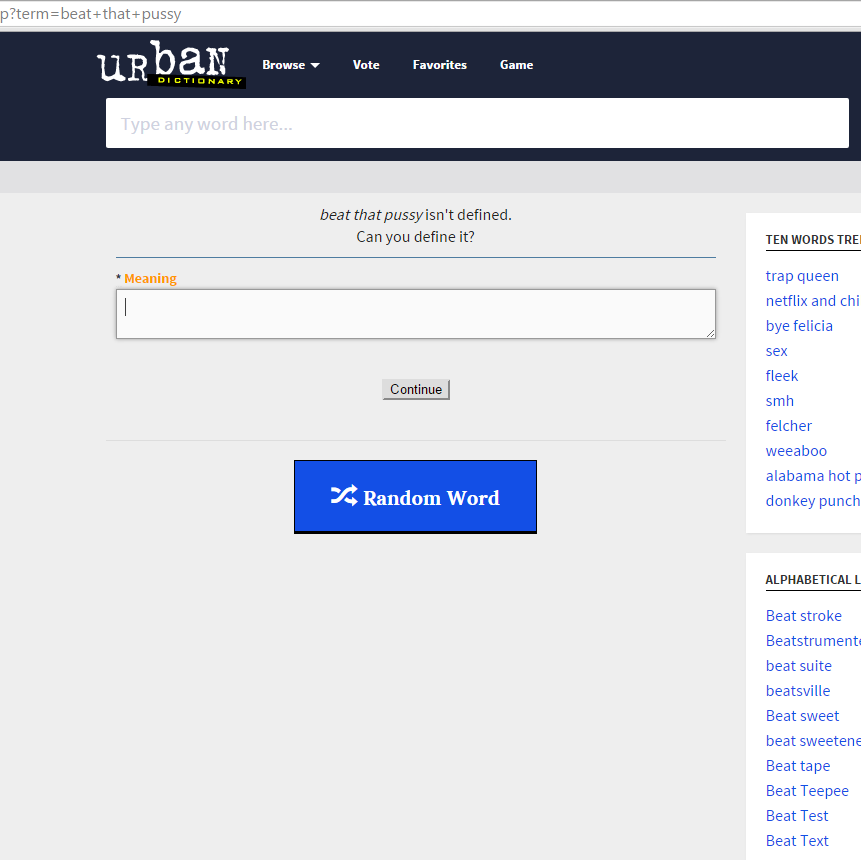Focus the 'Type any word here...' search box
The image size is (861, 860).
(x=477, y=123)
